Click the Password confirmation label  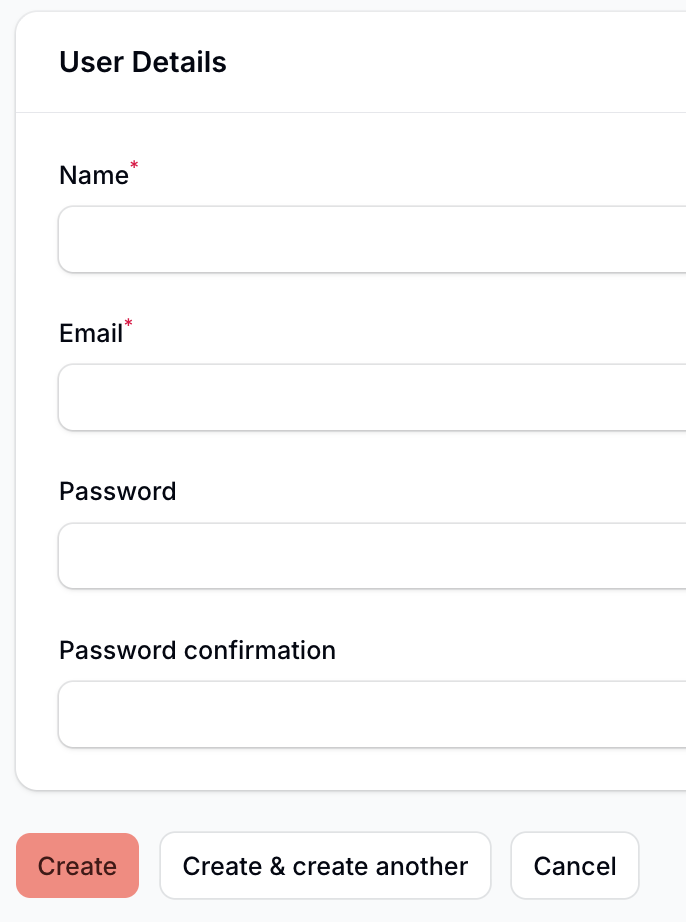(197, 650)
